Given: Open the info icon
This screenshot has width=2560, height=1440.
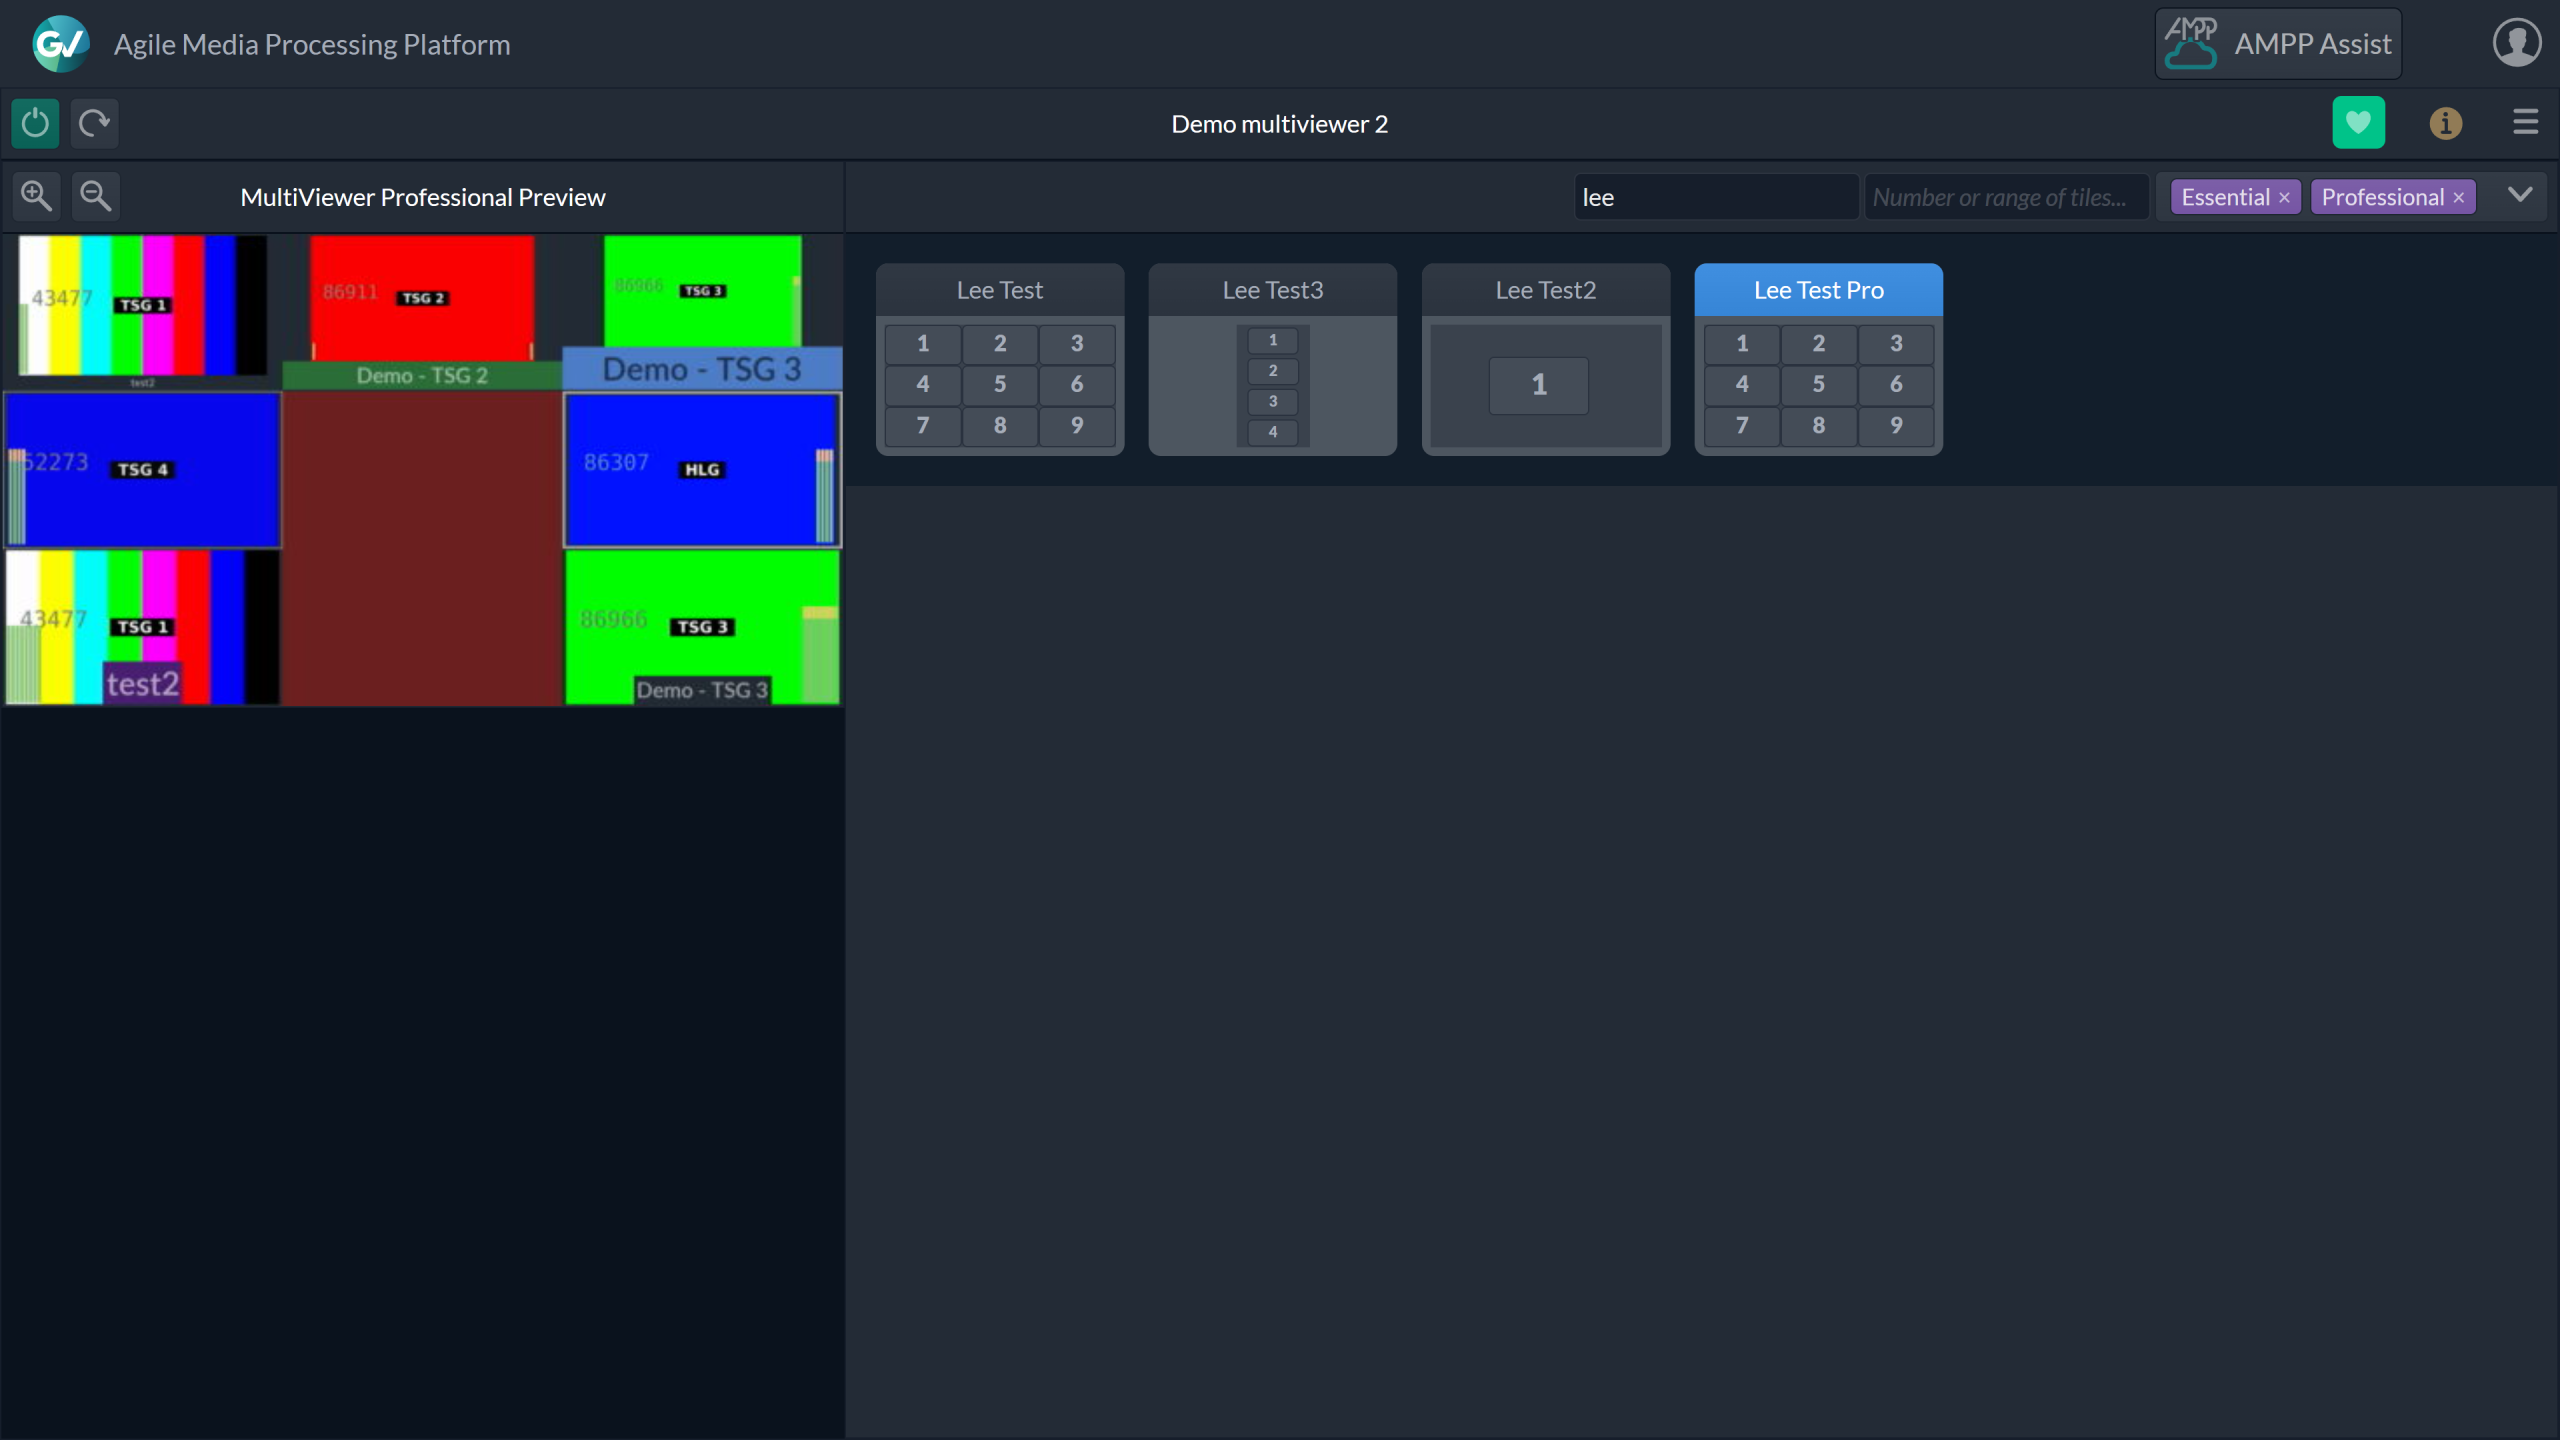Looking at the screenshot, I should point(2446,123).
